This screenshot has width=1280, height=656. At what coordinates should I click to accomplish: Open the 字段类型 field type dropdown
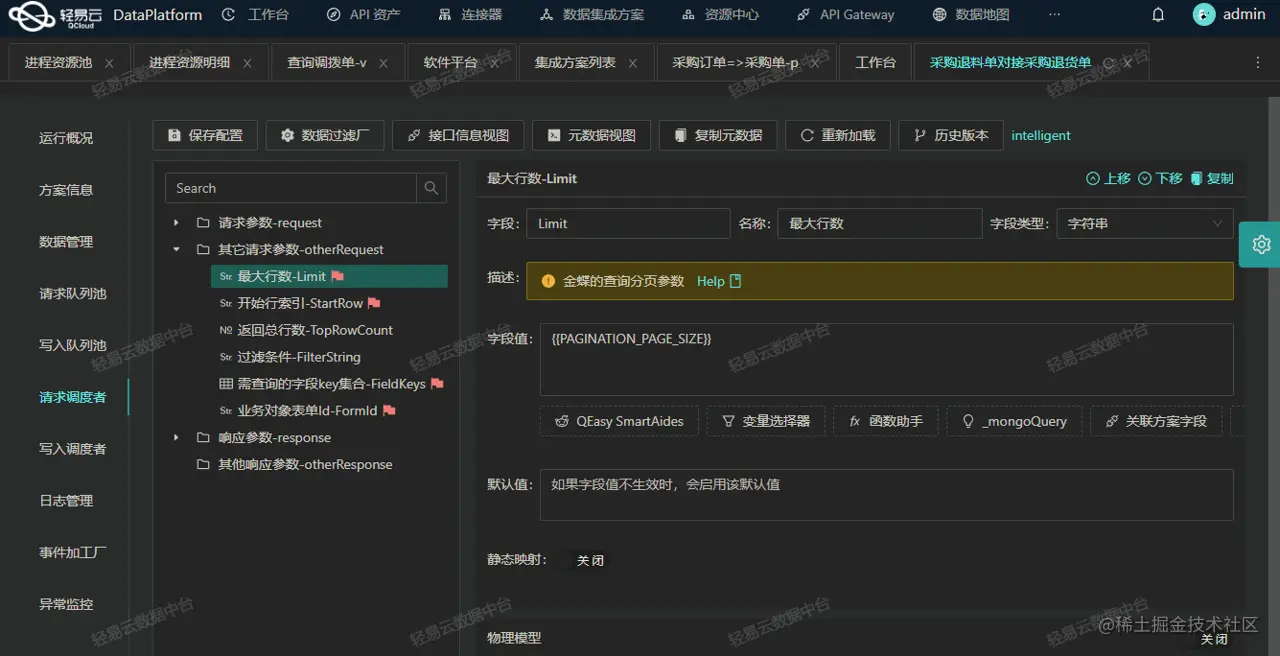pos(1143,223)
